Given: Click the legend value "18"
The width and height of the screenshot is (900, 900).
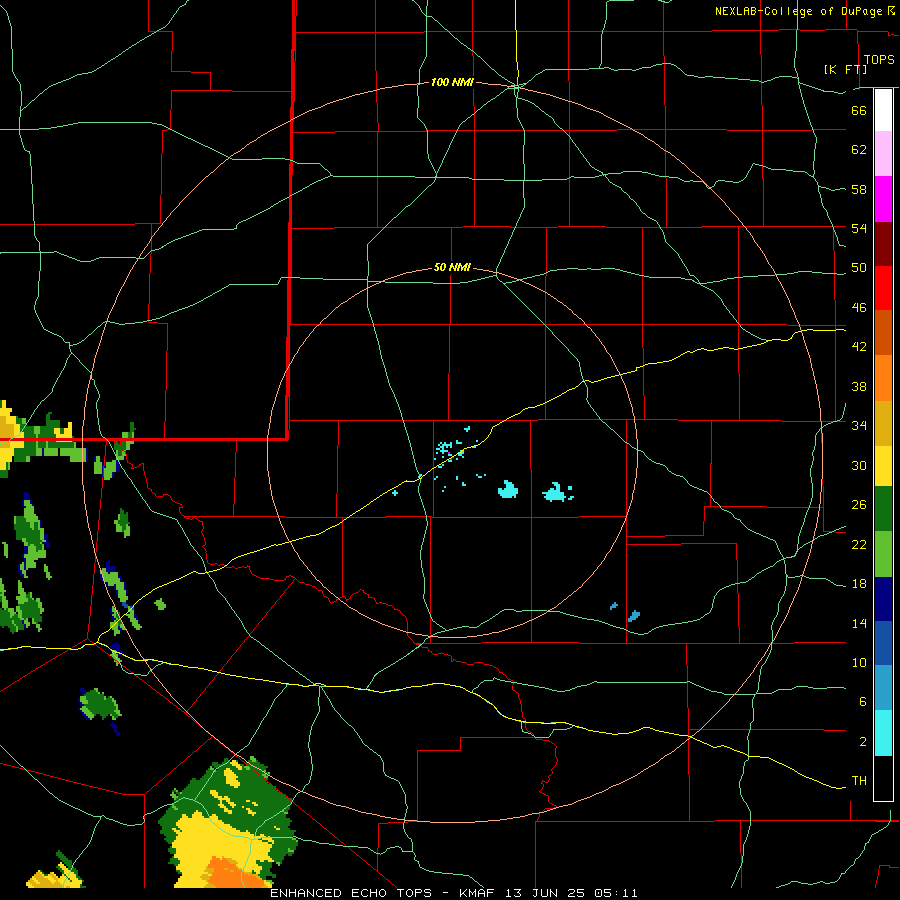Looking at the screenshot, I should (859, 584).
